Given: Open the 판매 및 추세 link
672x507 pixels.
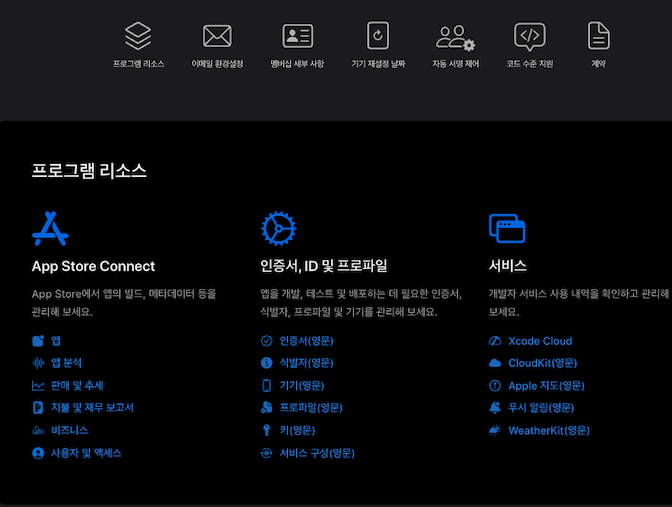Looking at the screenshot, I should 77,385.
